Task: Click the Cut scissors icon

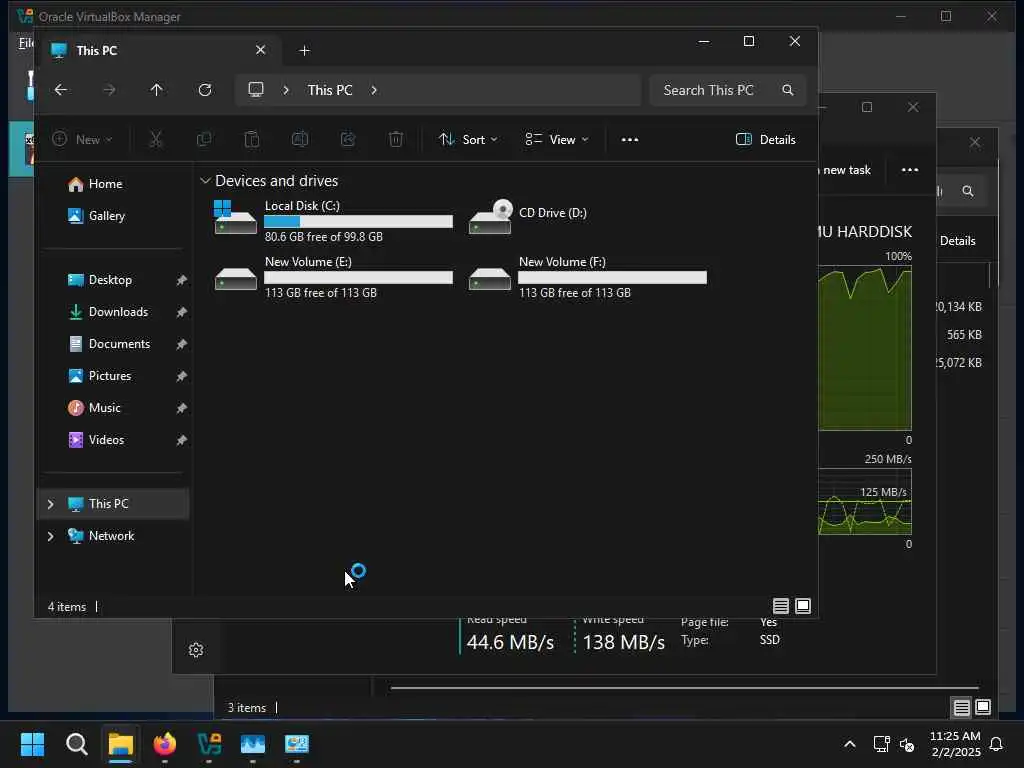Action: (155, 139)
